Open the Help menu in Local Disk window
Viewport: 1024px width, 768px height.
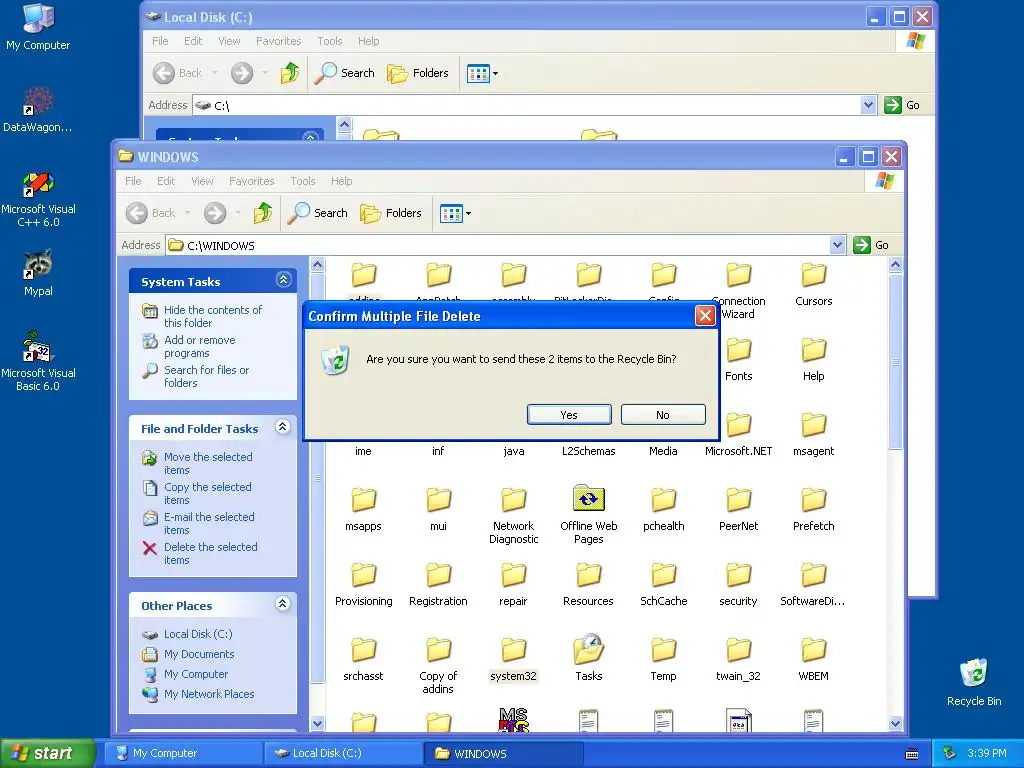tap(368, 40)
